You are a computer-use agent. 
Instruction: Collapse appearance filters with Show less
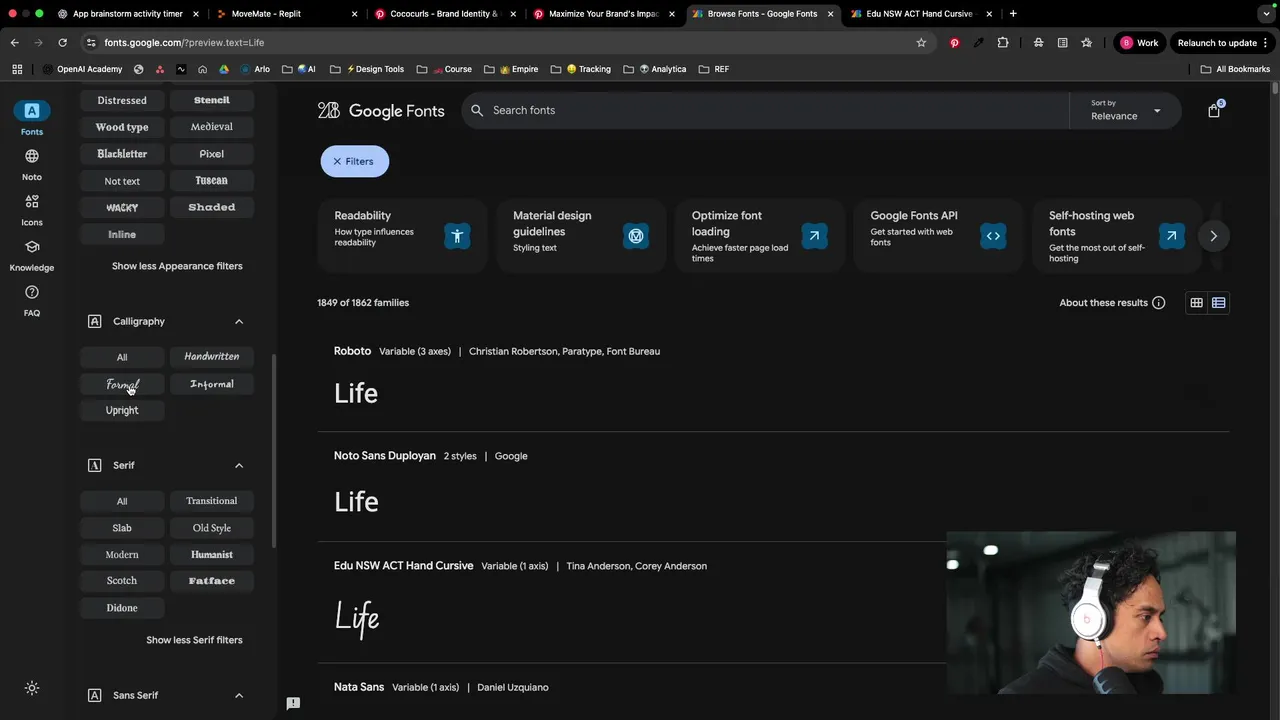pyautogui.click(x=177, y=266)
